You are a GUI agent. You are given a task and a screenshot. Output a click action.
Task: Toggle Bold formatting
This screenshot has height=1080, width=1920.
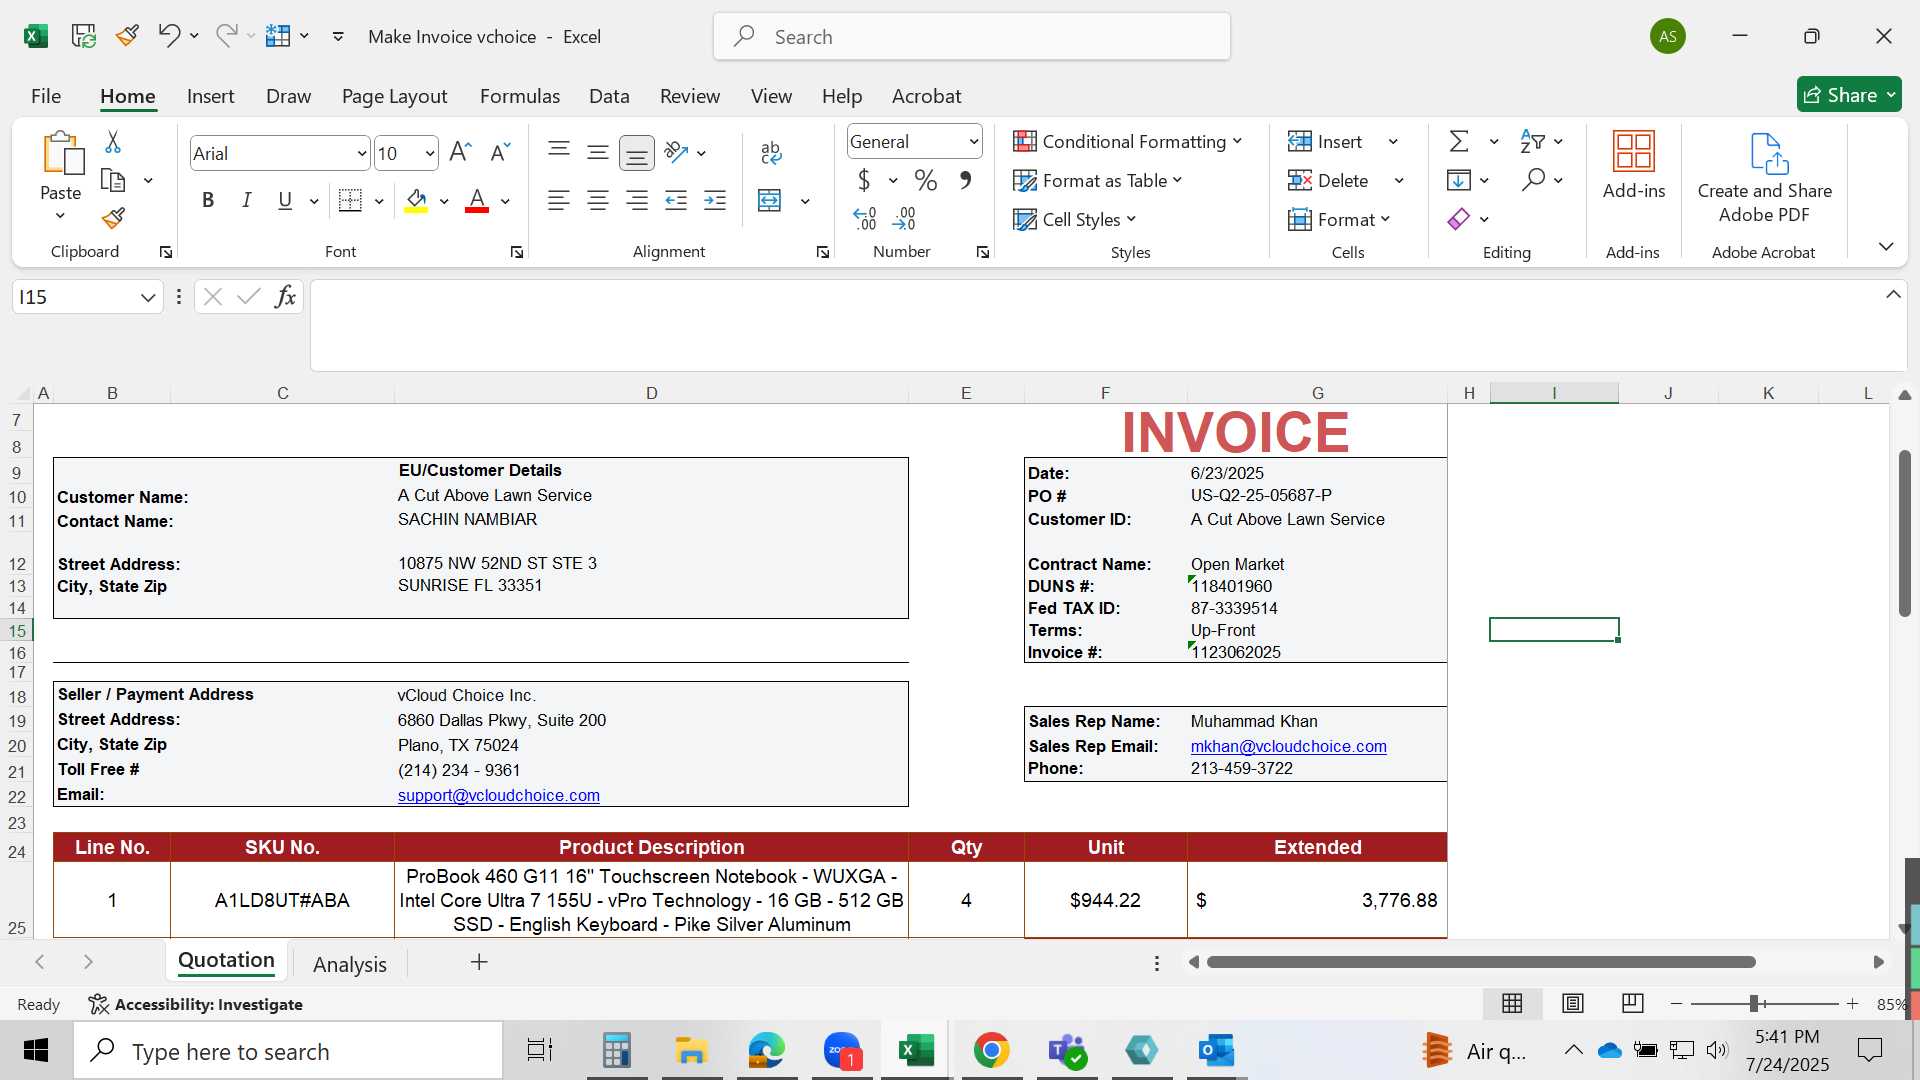coord(208,201)
